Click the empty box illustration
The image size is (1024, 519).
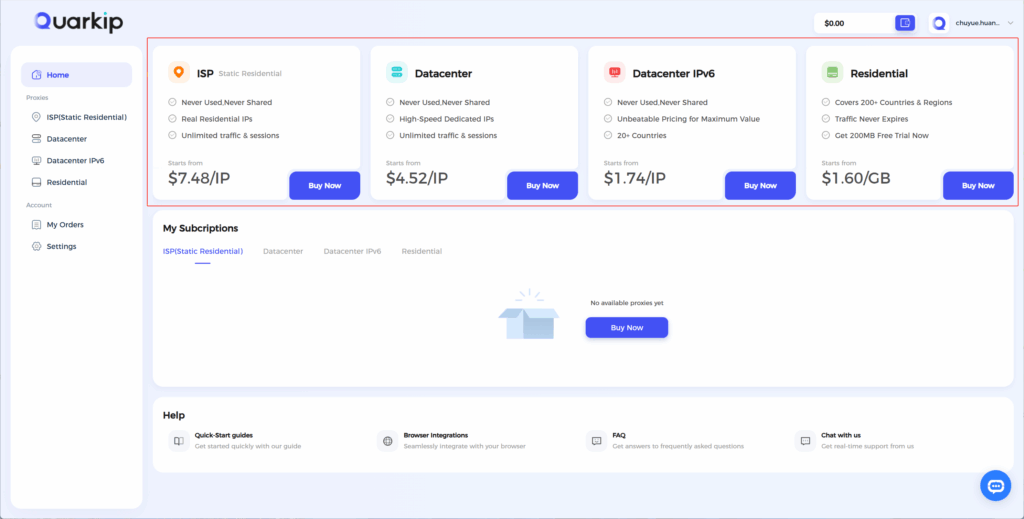(x=529, y=315)
